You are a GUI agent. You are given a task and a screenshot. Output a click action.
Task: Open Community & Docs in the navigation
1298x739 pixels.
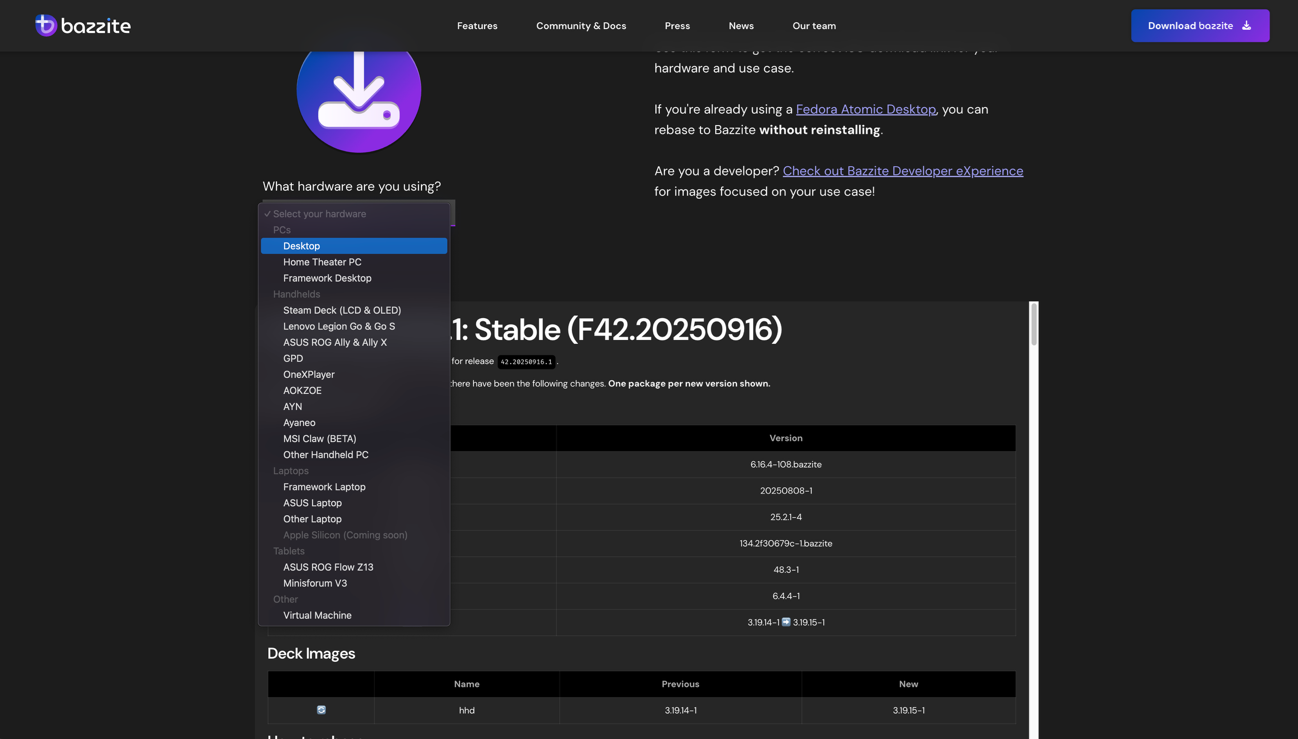(x=581, y=26)
